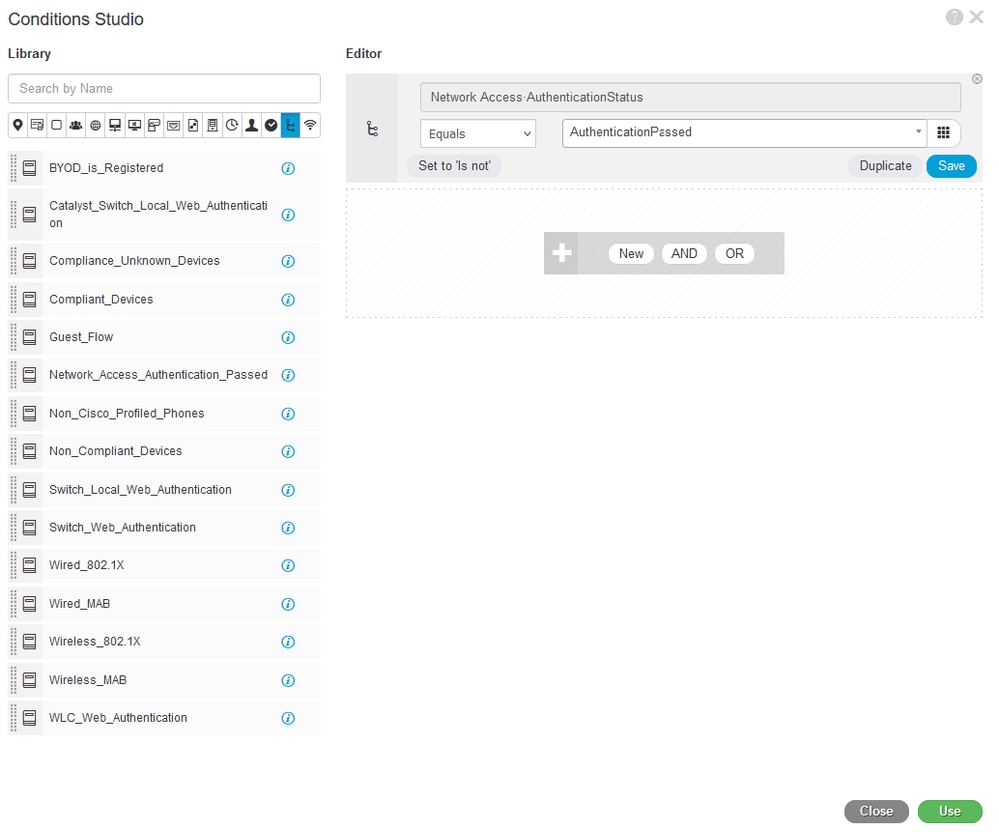
Task: Filter library by monitor icon
Action: (134, 125)
